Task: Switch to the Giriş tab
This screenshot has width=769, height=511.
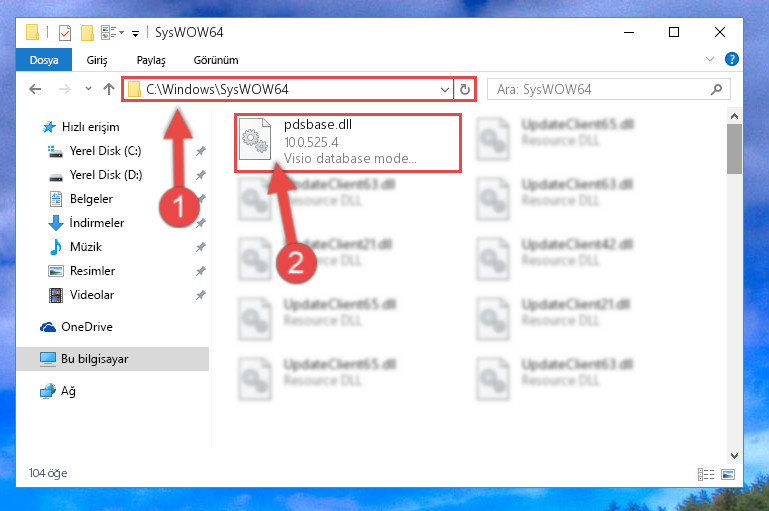Action: coord(97,60)
